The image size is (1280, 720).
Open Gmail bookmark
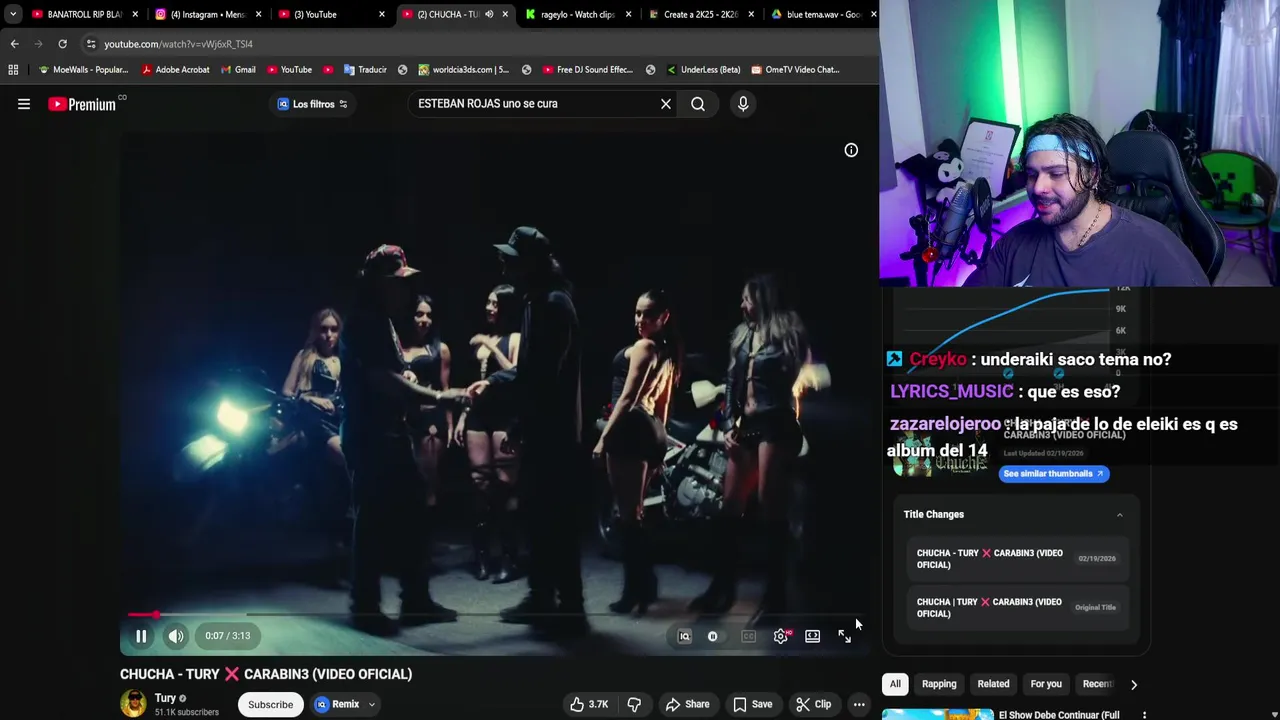(238, 70)
